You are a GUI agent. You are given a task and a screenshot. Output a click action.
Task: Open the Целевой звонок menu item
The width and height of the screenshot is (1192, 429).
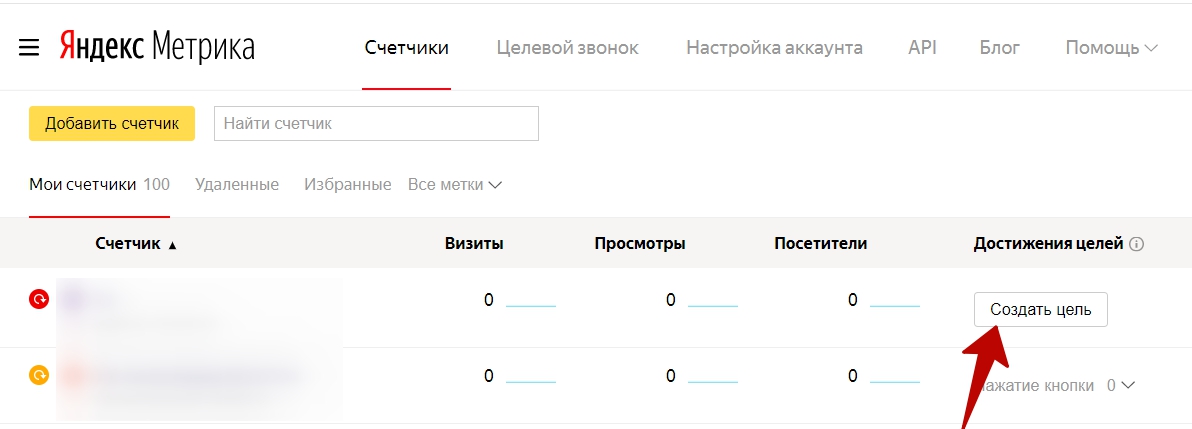[567, 48]
